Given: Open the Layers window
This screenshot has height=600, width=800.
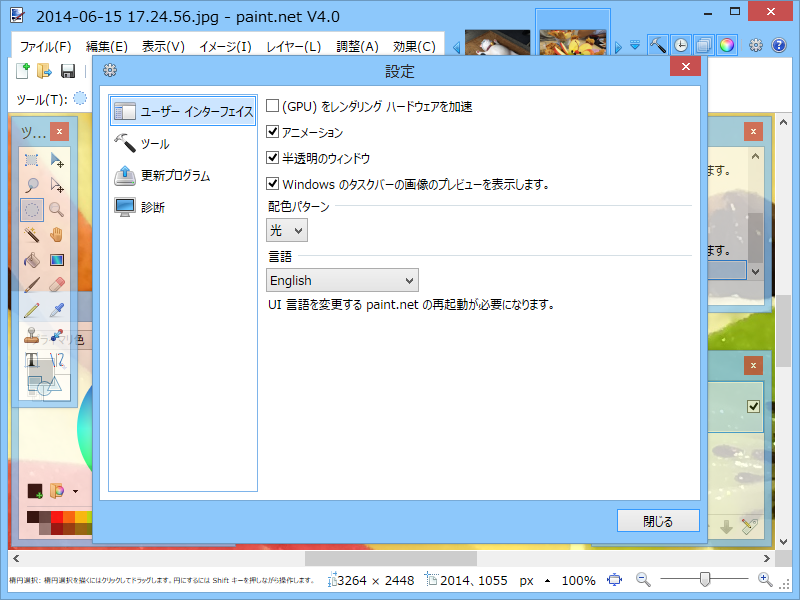Looking at the screenshot, I should 703,45.
